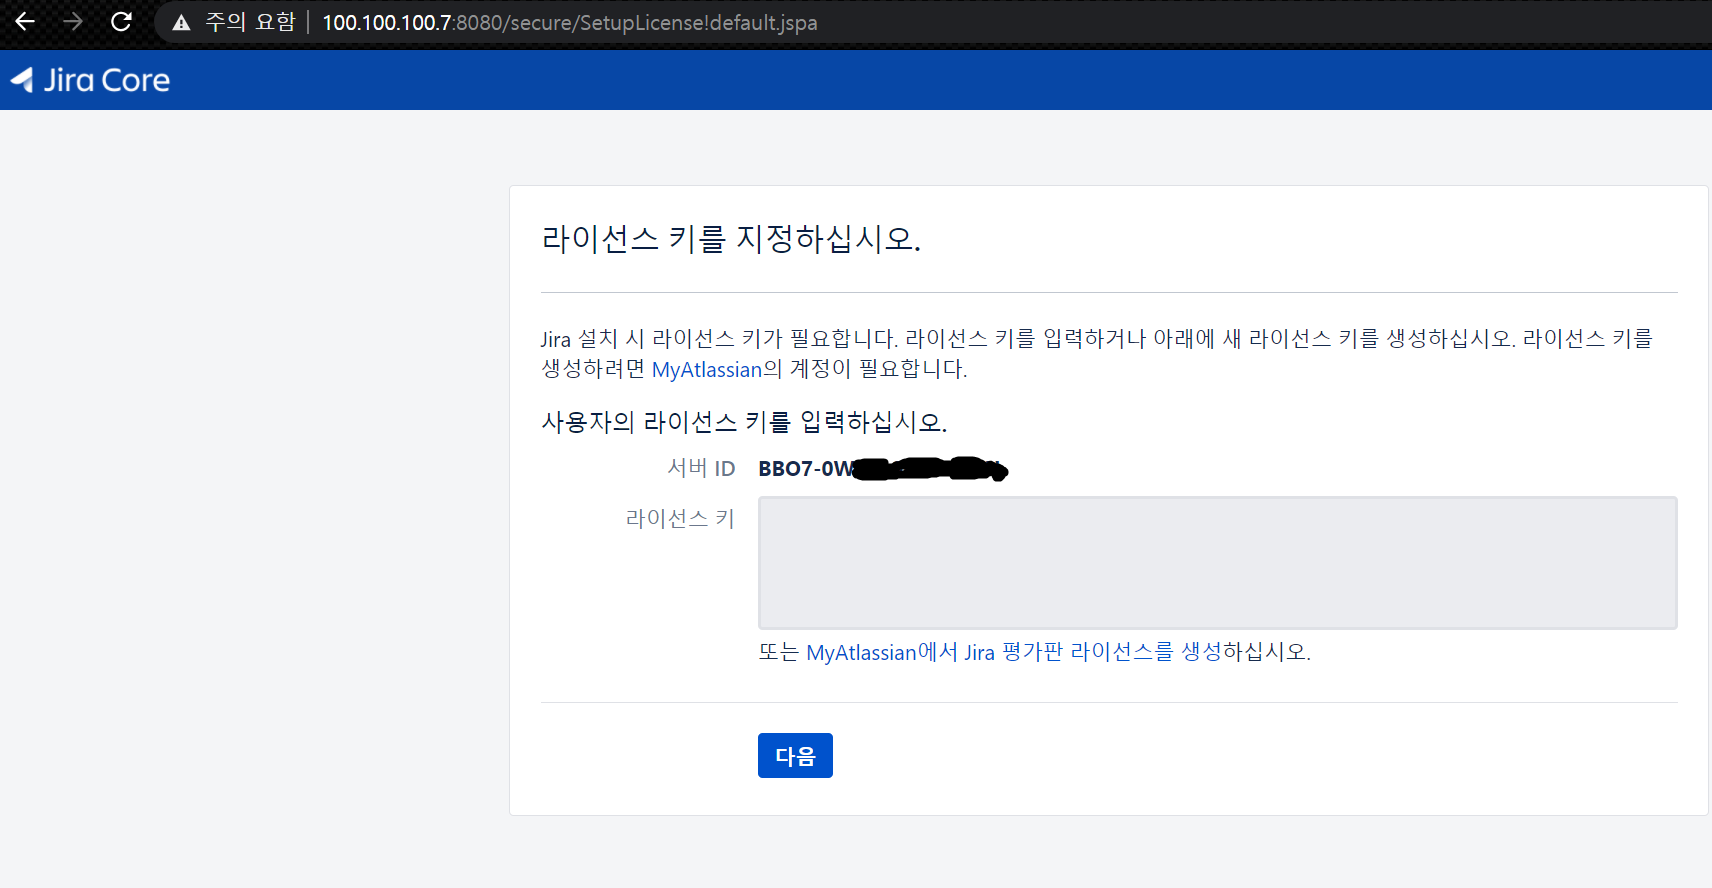
Task: Click the 주의 요함 security label
Action: (250, 22)
